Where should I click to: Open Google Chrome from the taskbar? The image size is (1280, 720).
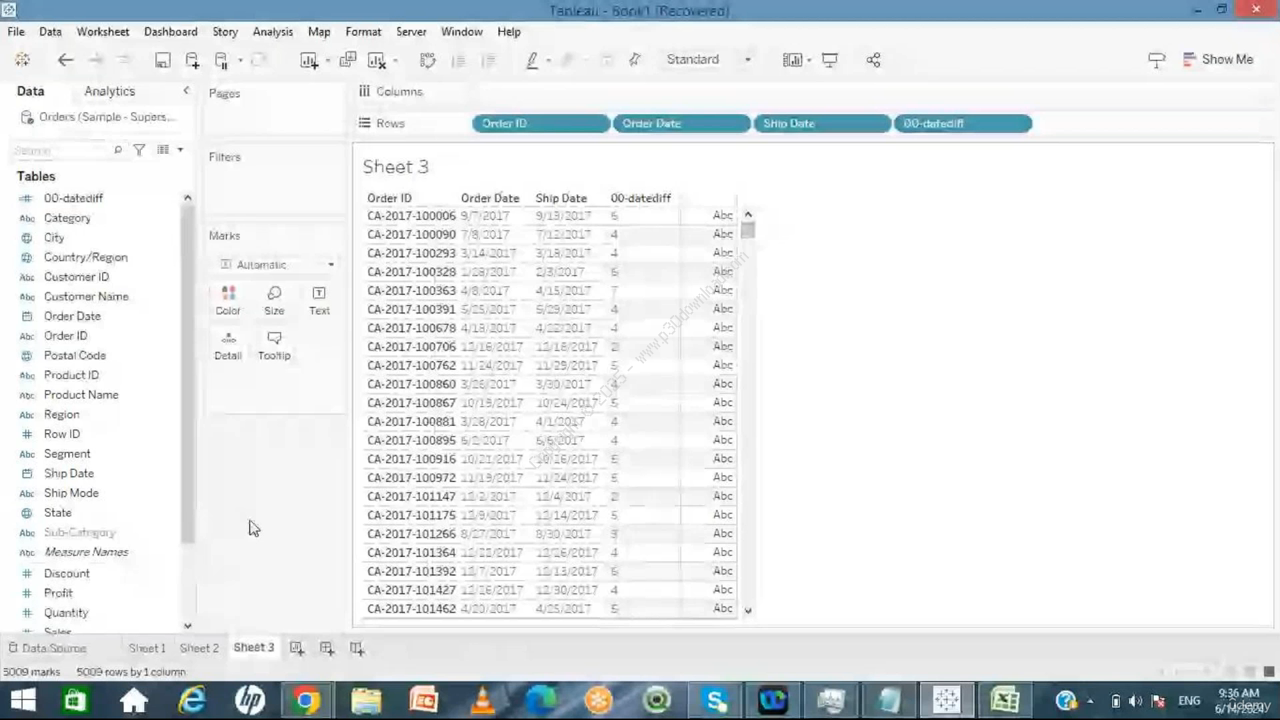pyautogui.click(x=307, y=700)
